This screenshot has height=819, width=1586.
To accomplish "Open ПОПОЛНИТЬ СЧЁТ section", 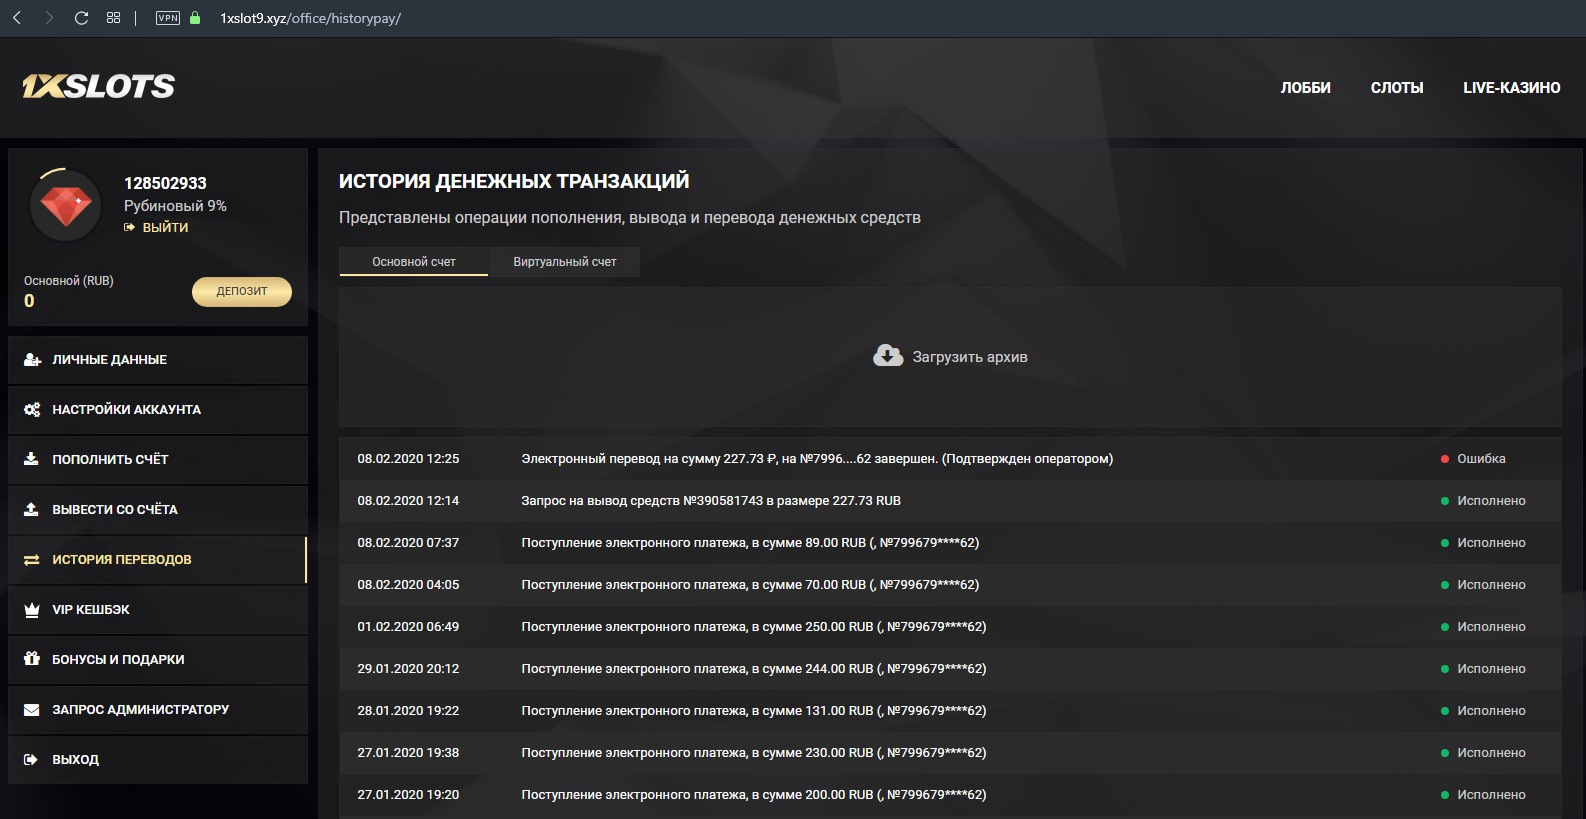I will 158,460.
